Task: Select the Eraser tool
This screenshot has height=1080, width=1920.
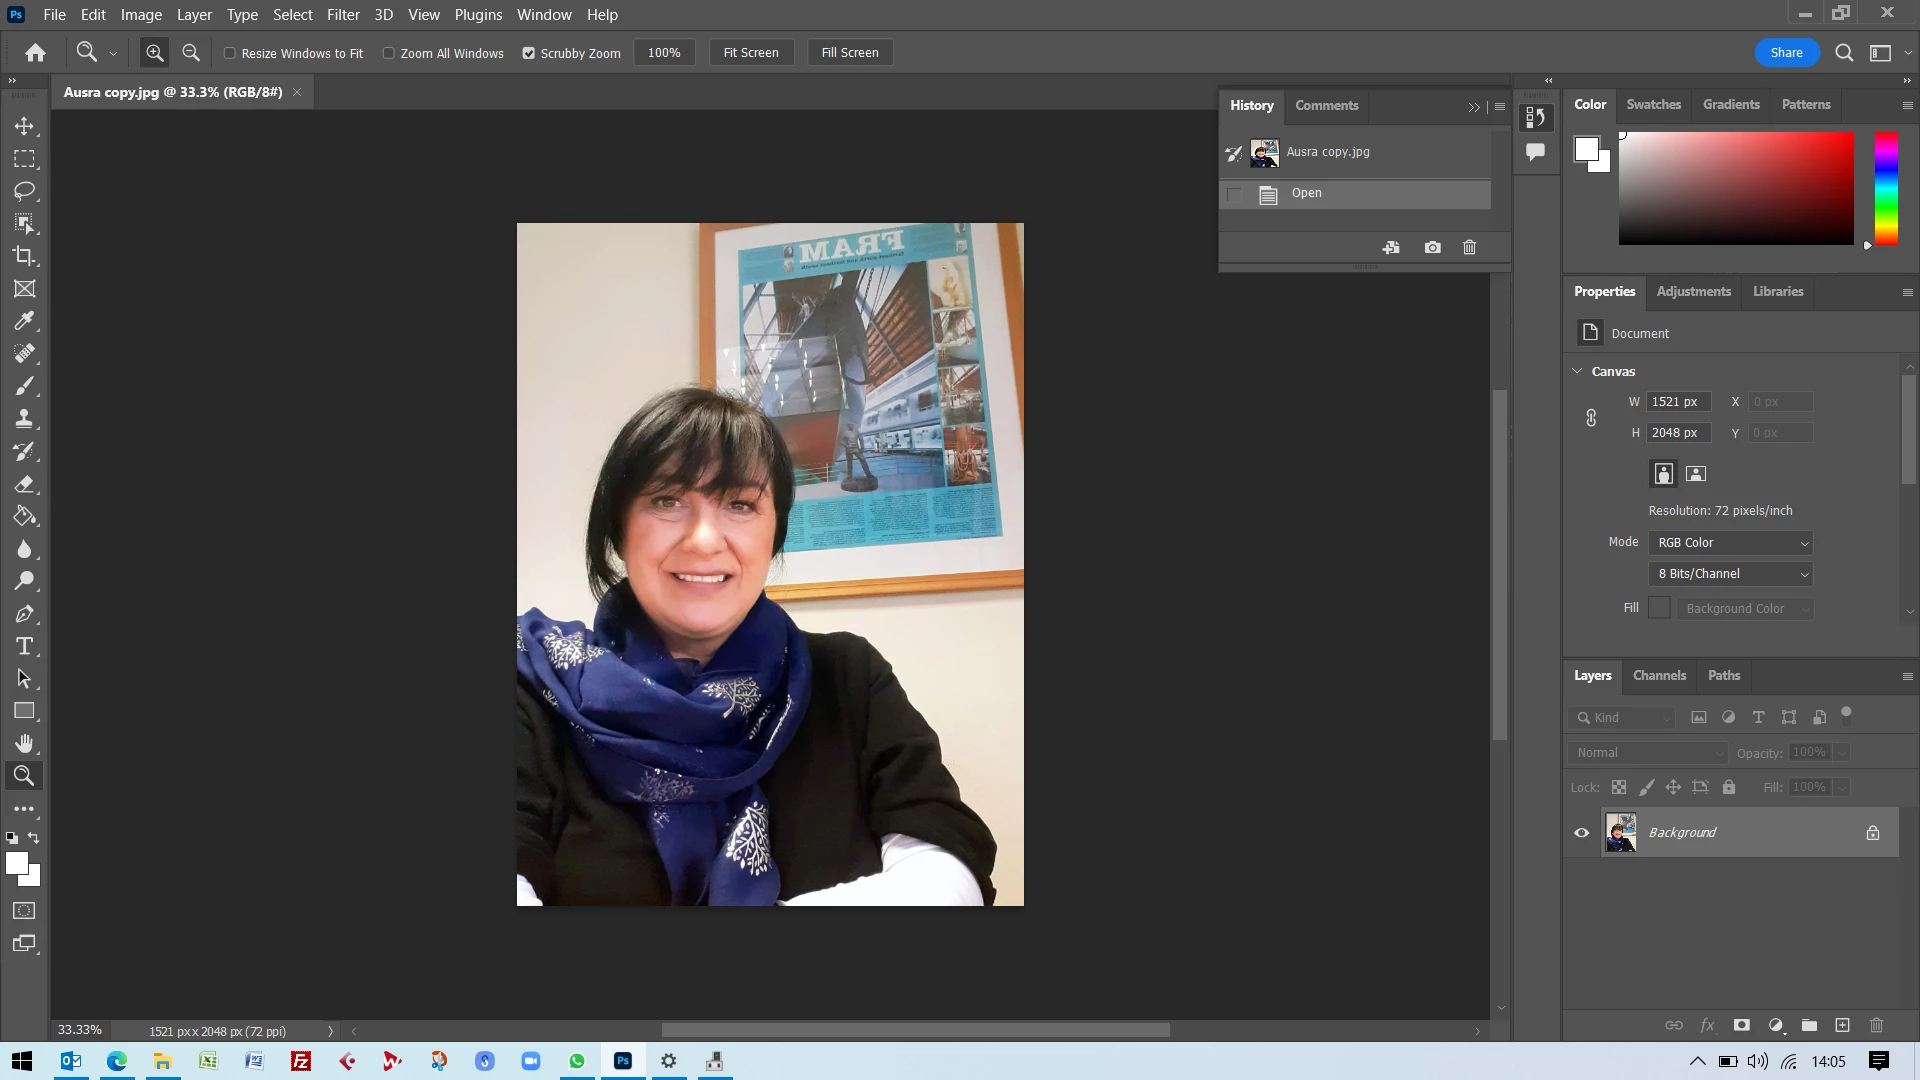Action: [24, 484]
